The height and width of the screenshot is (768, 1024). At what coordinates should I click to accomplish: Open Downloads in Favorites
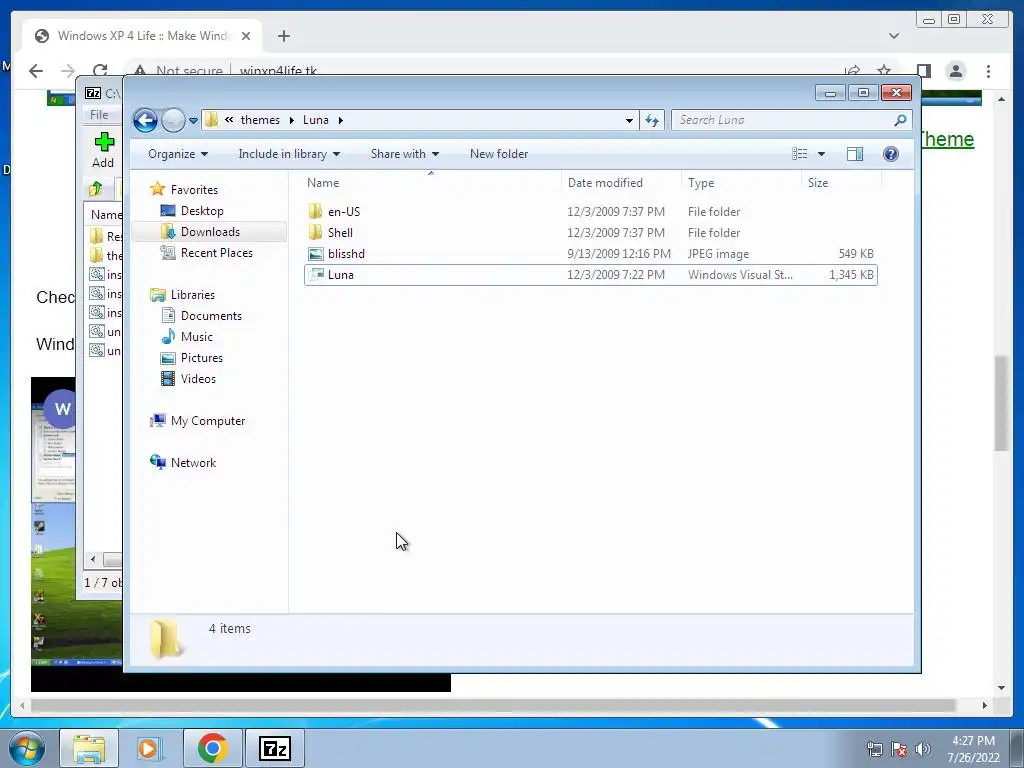click(x=210, y=232)
